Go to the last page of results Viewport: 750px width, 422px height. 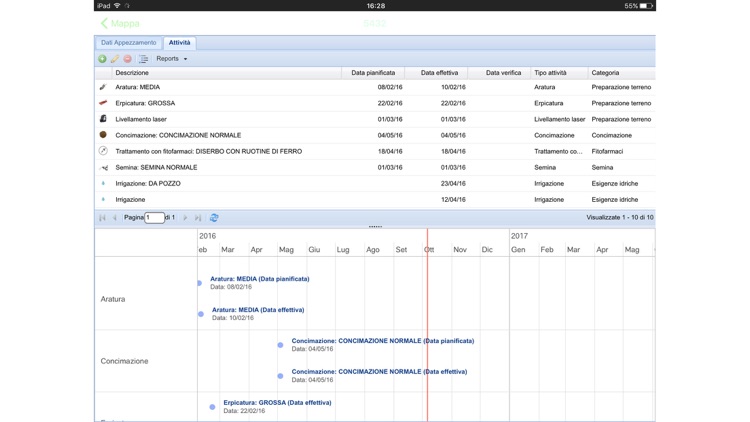[x=198, y=218]
